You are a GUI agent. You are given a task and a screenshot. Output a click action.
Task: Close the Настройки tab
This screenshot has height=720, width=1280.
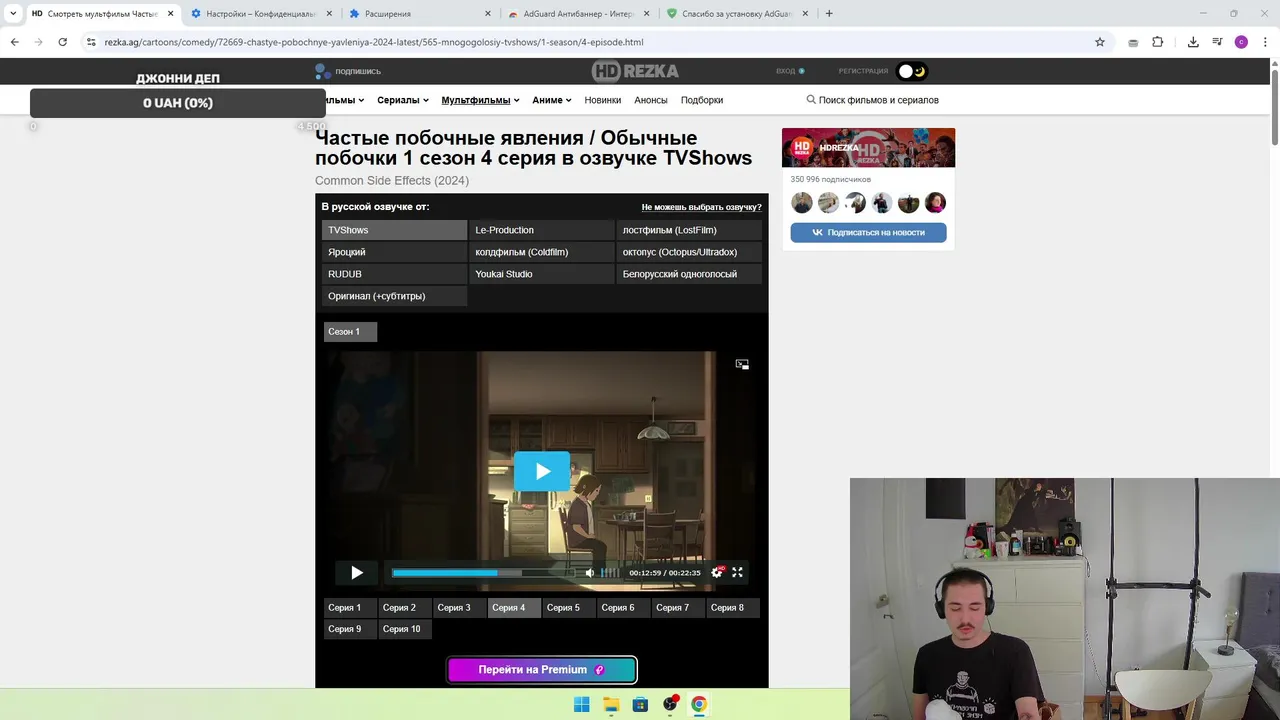point(329,14)
